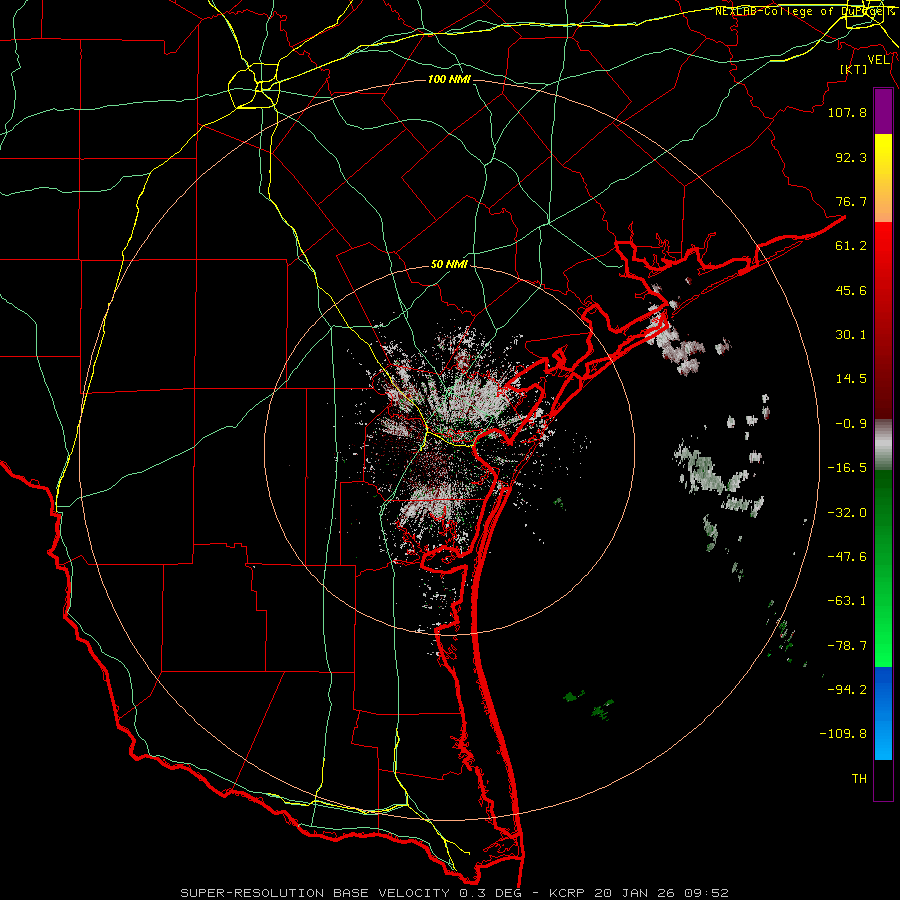
Task: Click the -16.5 legend value
Action: pos(847,468)
